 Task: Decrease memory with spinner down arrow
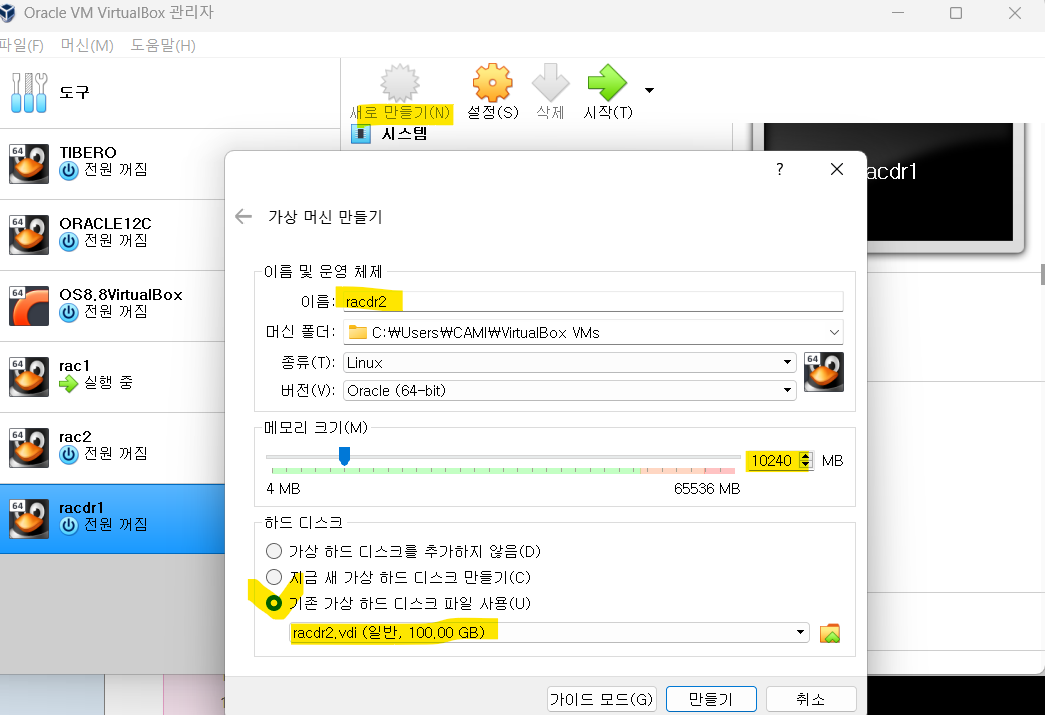tap(806, 464)
